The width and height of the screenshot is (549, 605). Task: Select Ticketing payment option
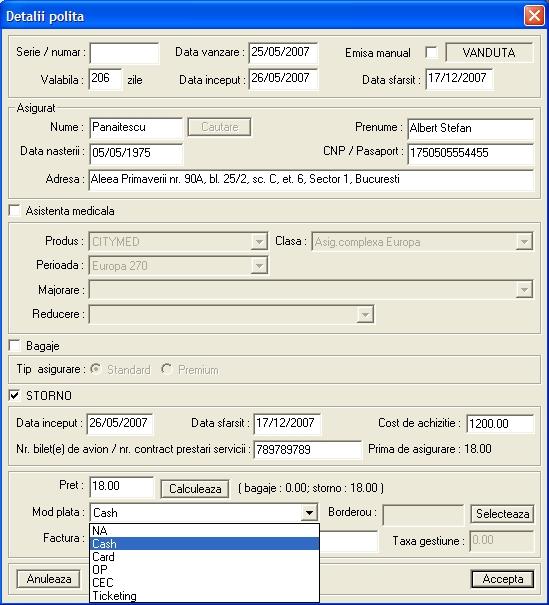(204, 596)
